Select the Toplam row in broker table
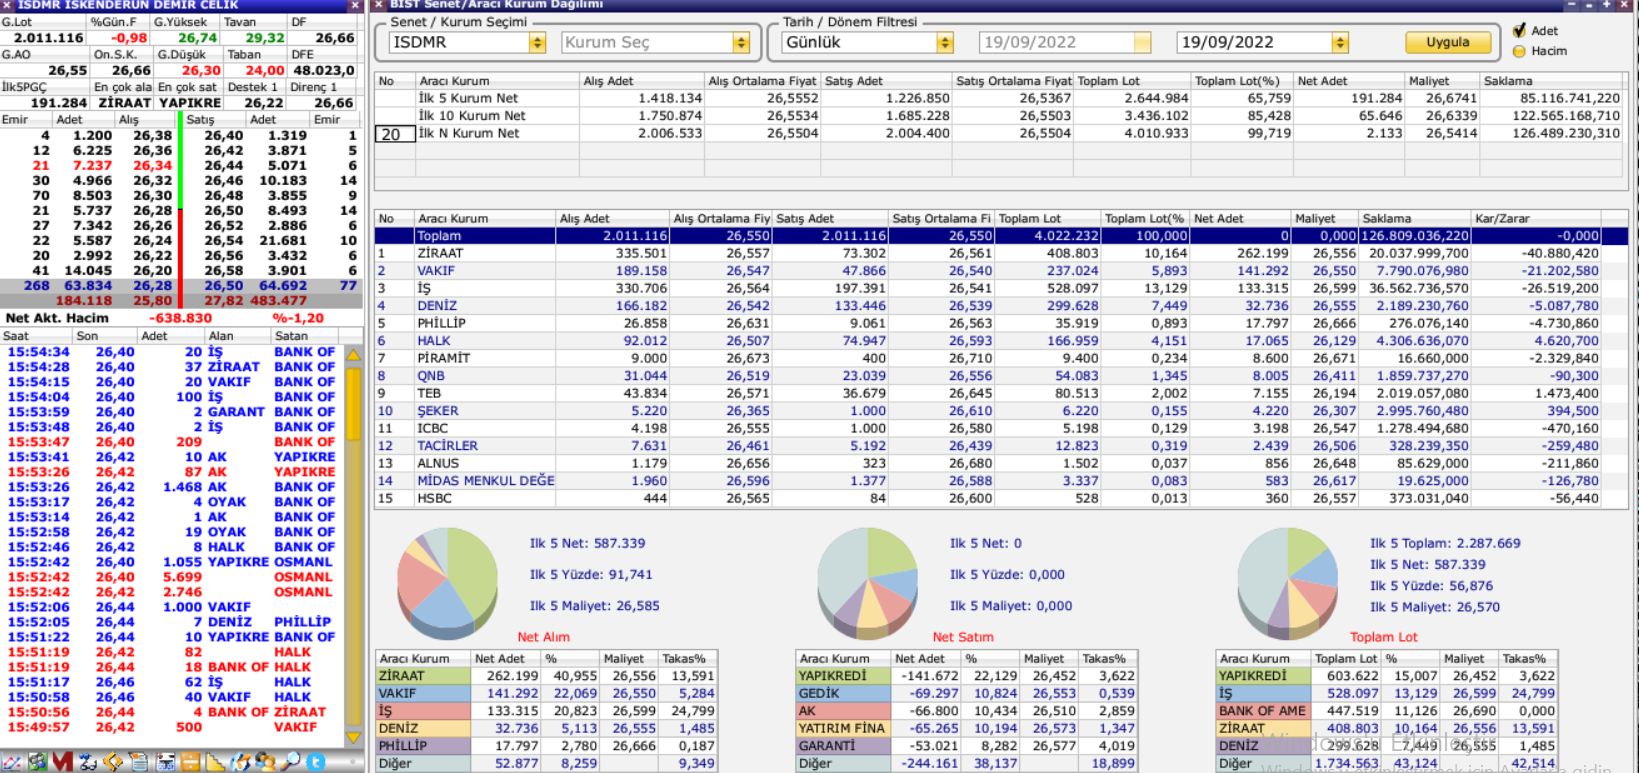 point(1001,236)
